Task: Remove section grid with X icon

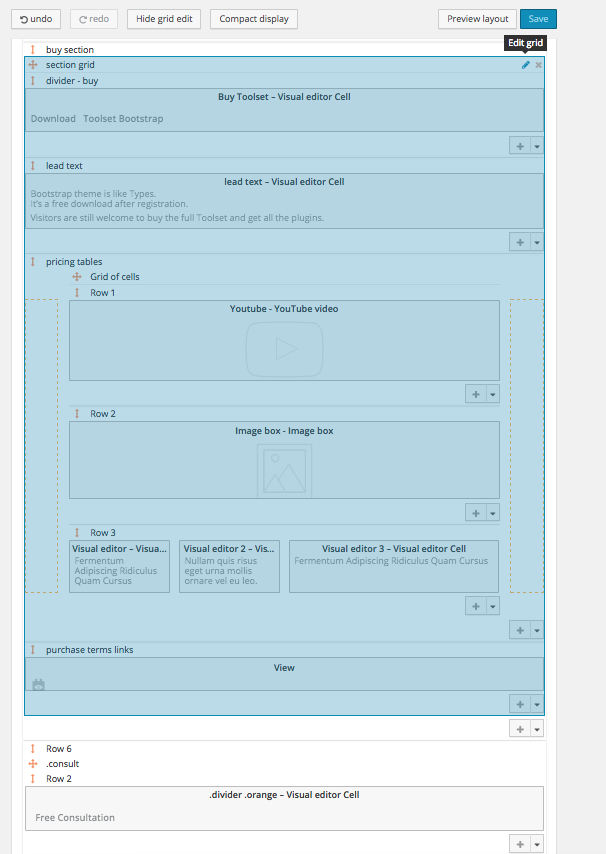Action: click(538, 65)
